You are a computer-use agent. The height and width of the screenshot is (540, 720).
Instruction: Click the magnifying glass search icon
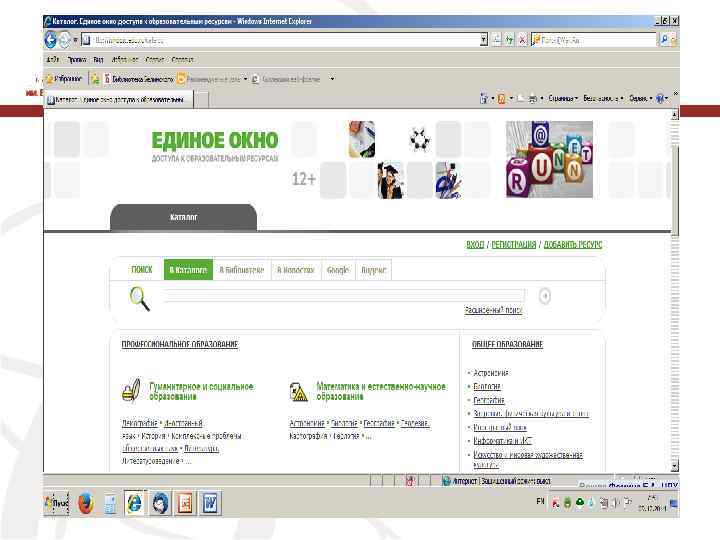click(x=140, y=298)
